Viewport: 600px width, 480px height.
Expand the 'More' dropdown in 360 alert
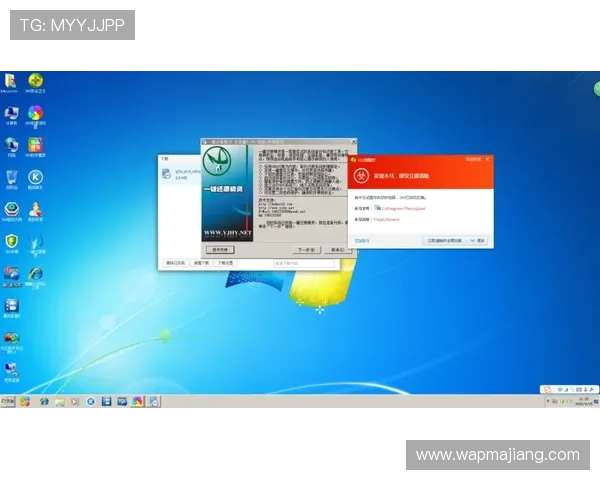click(480, 240)
